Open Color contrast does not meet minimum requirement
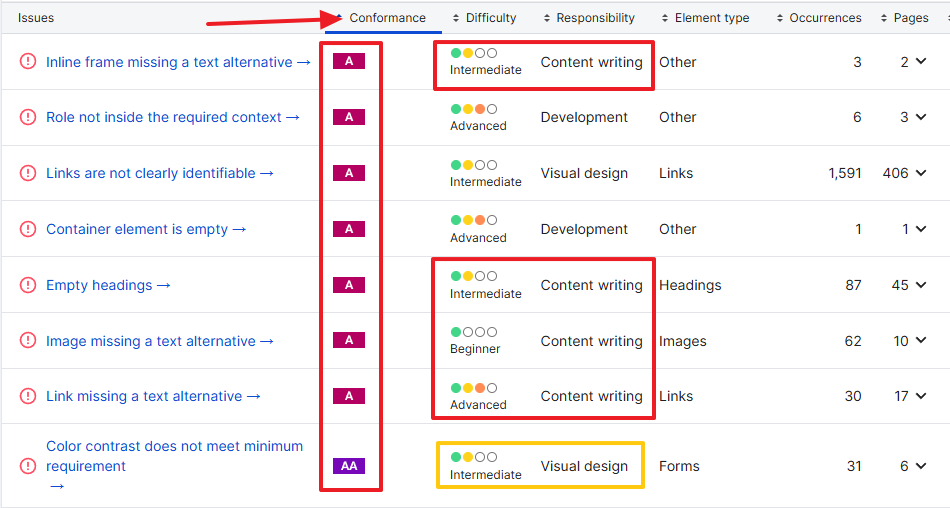 [174, 456]
